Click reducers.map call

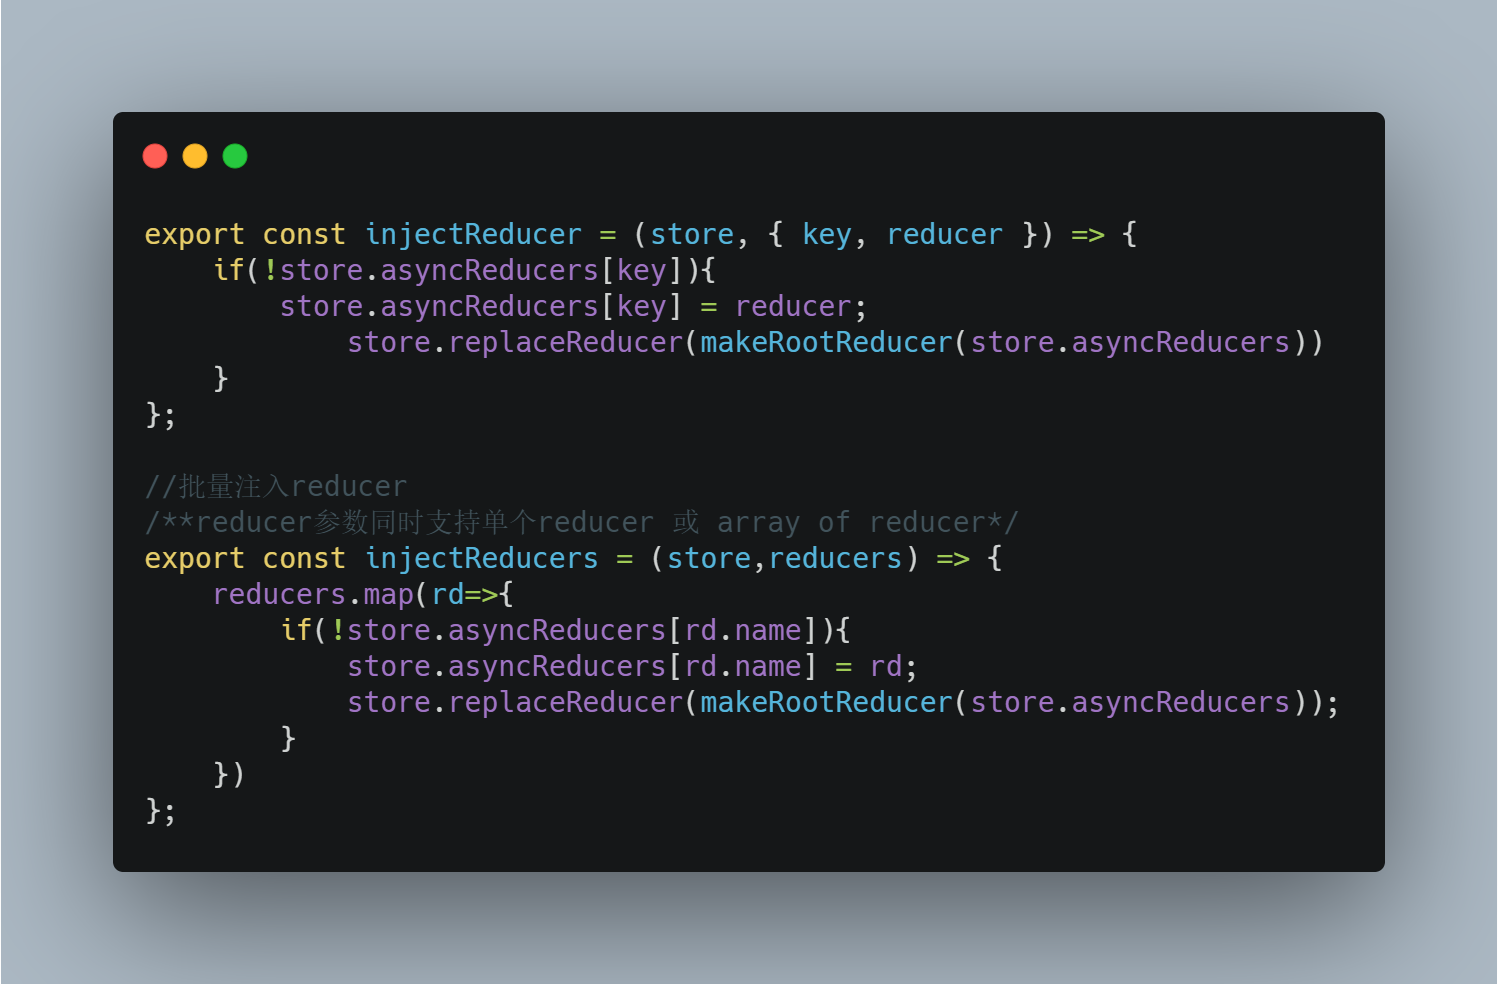(313, 595)
